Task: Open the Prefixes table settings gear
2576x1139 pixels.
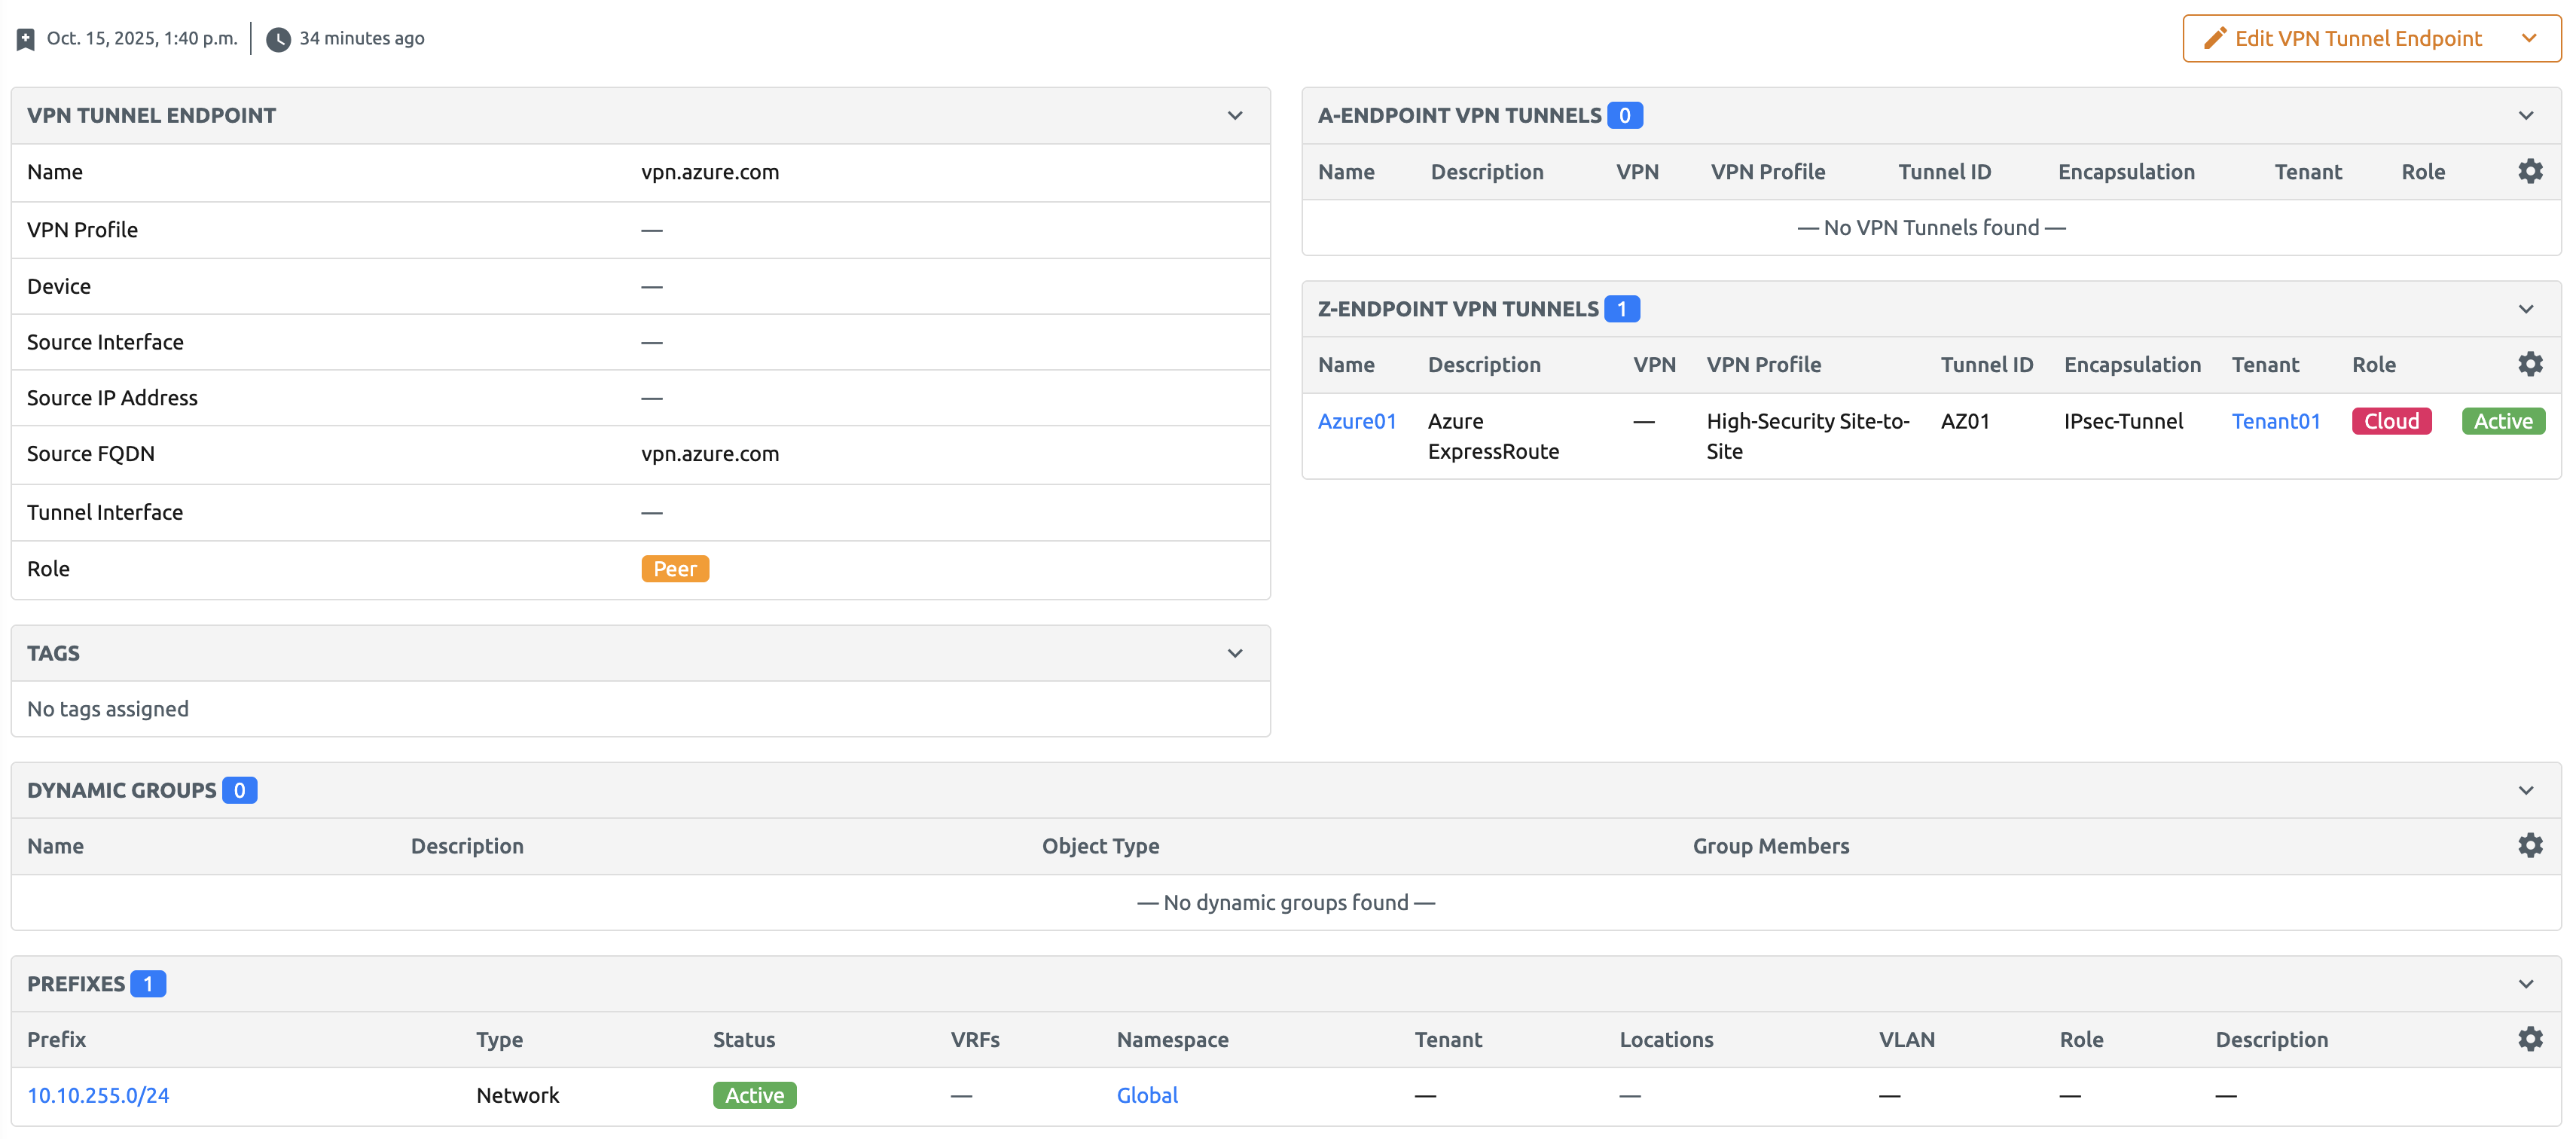Action: tap(2530, 1039)
